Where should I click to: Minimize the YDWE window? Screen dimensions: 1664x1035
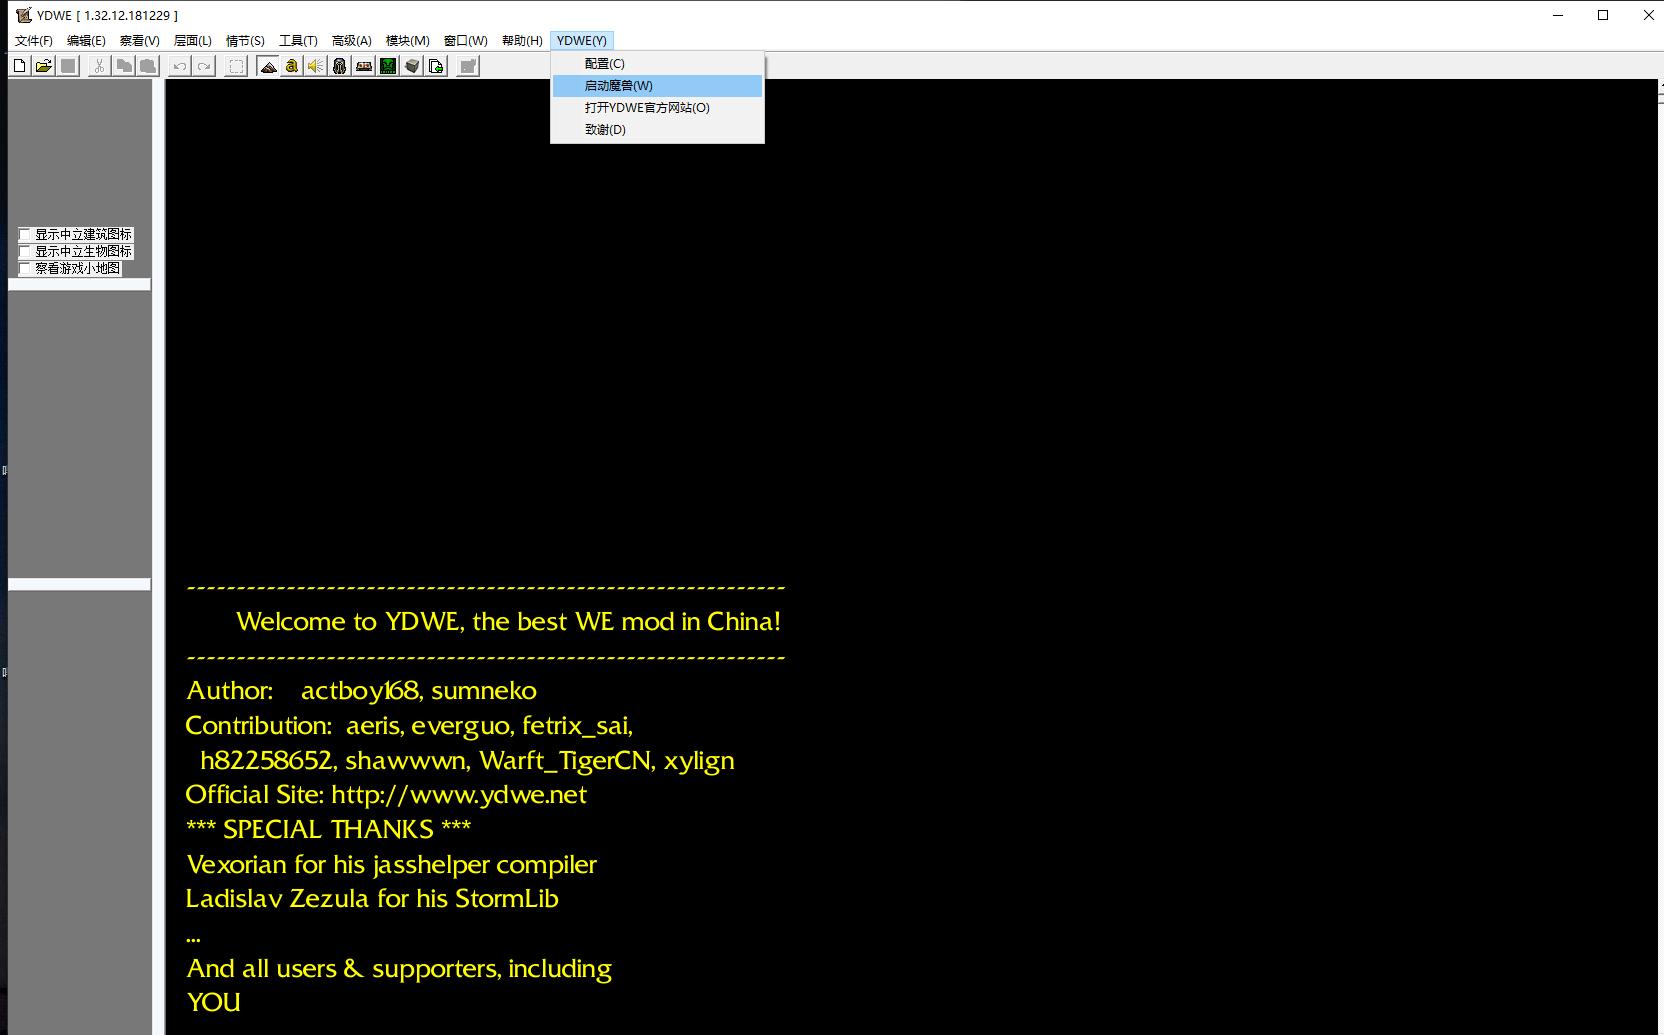coord(1558,15)
